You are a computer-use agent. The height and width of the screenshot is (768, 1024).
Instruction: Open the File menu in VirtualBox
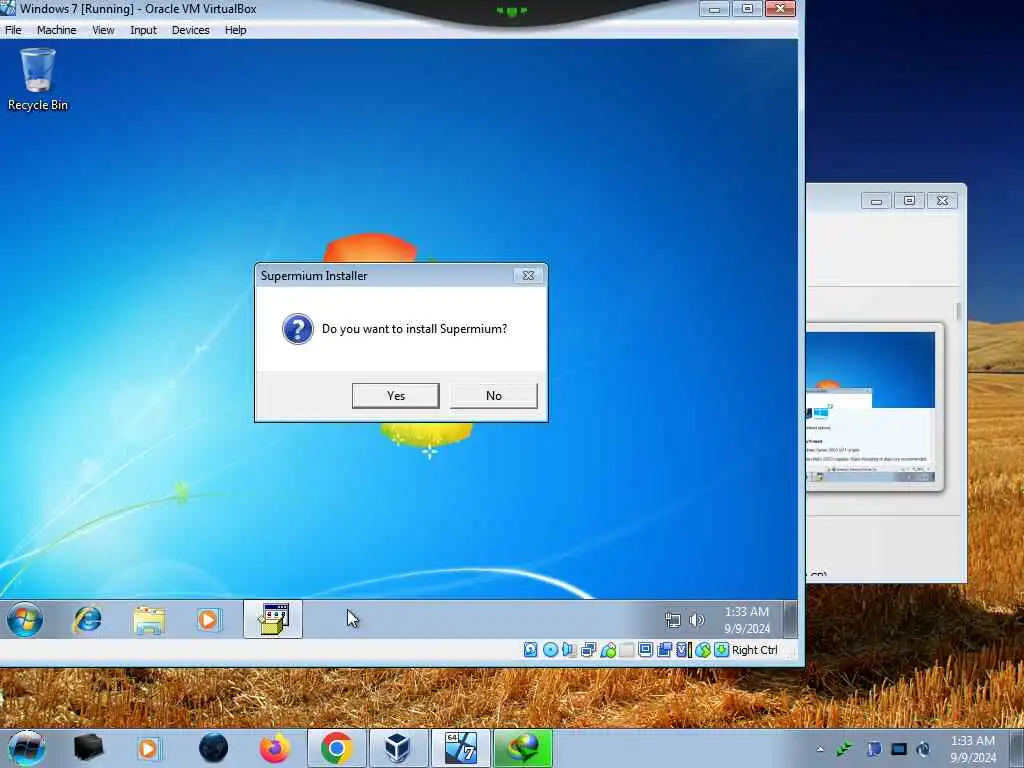click(x=13, y=30)
